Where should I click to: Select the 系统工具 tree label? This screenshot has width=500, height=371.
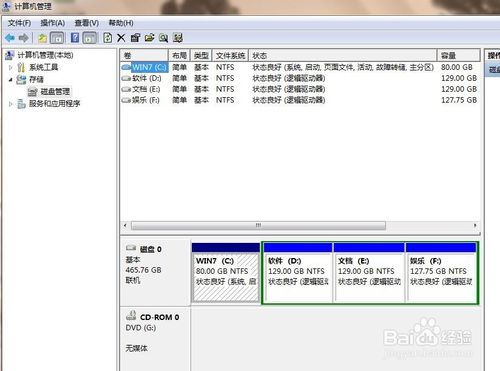point(43,67)
